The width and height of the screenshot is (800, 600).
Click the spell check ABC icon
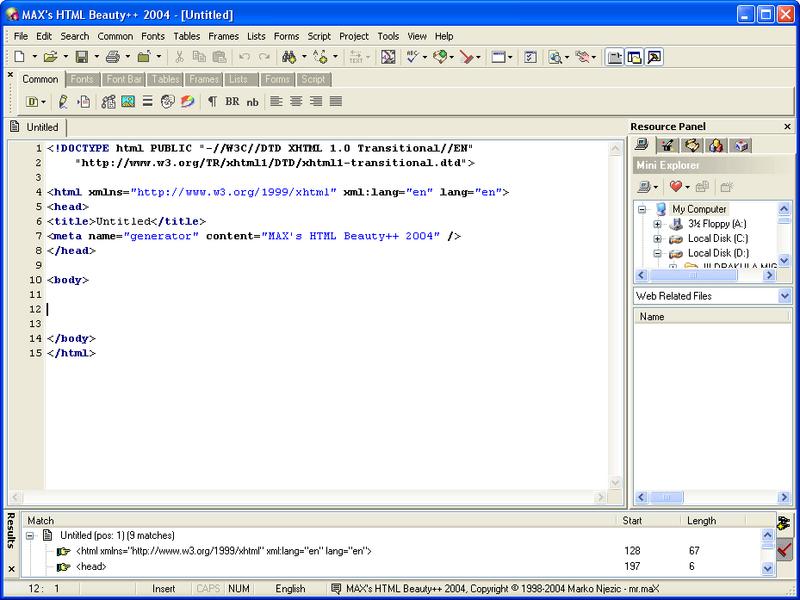pos(412,57)
